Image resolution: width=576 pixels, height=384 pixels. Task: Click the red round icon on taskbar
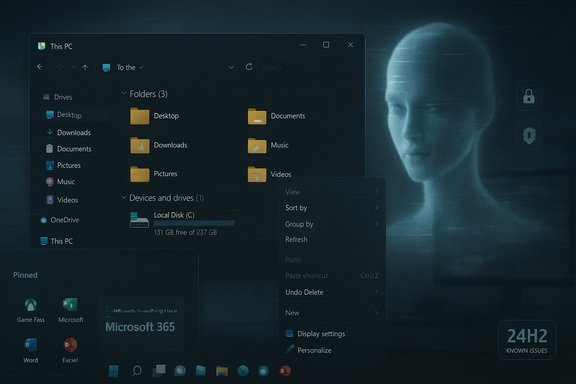click(x=285, y=371)
